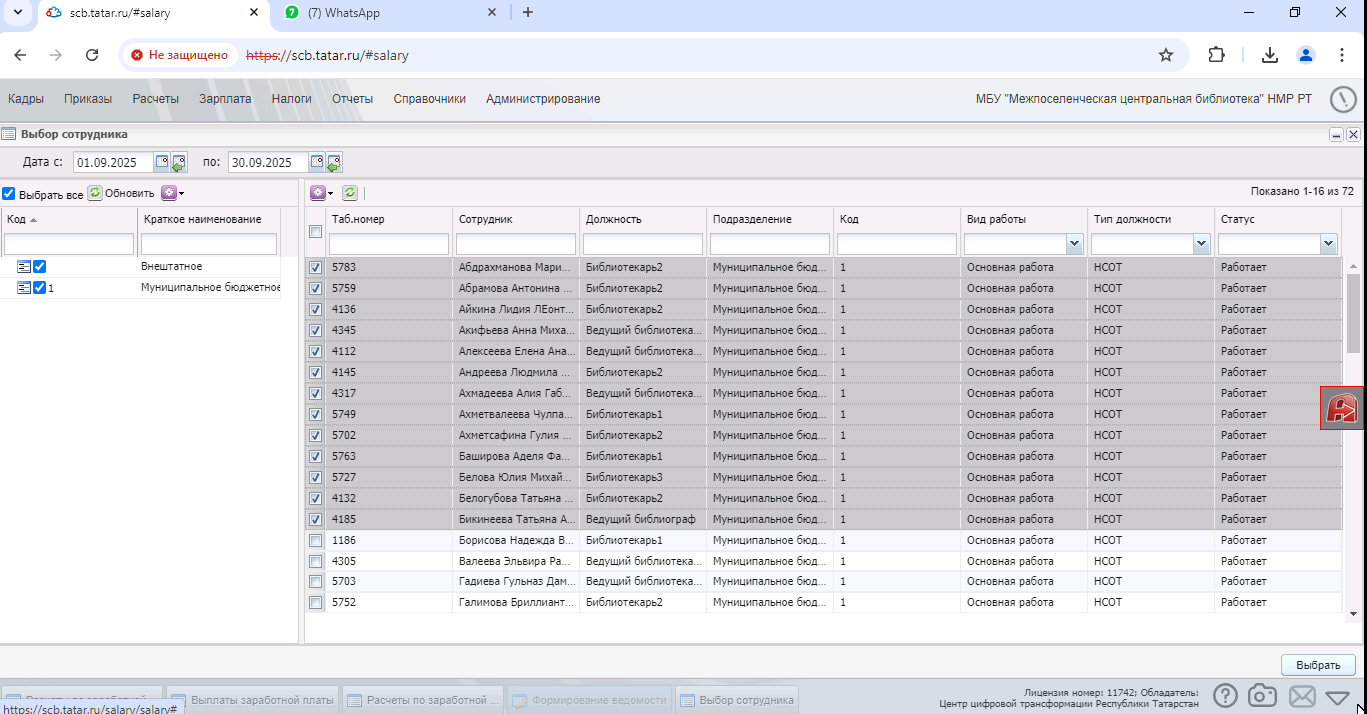
Task: Click the red floating widget icon at right edge
Action: 1343,408
